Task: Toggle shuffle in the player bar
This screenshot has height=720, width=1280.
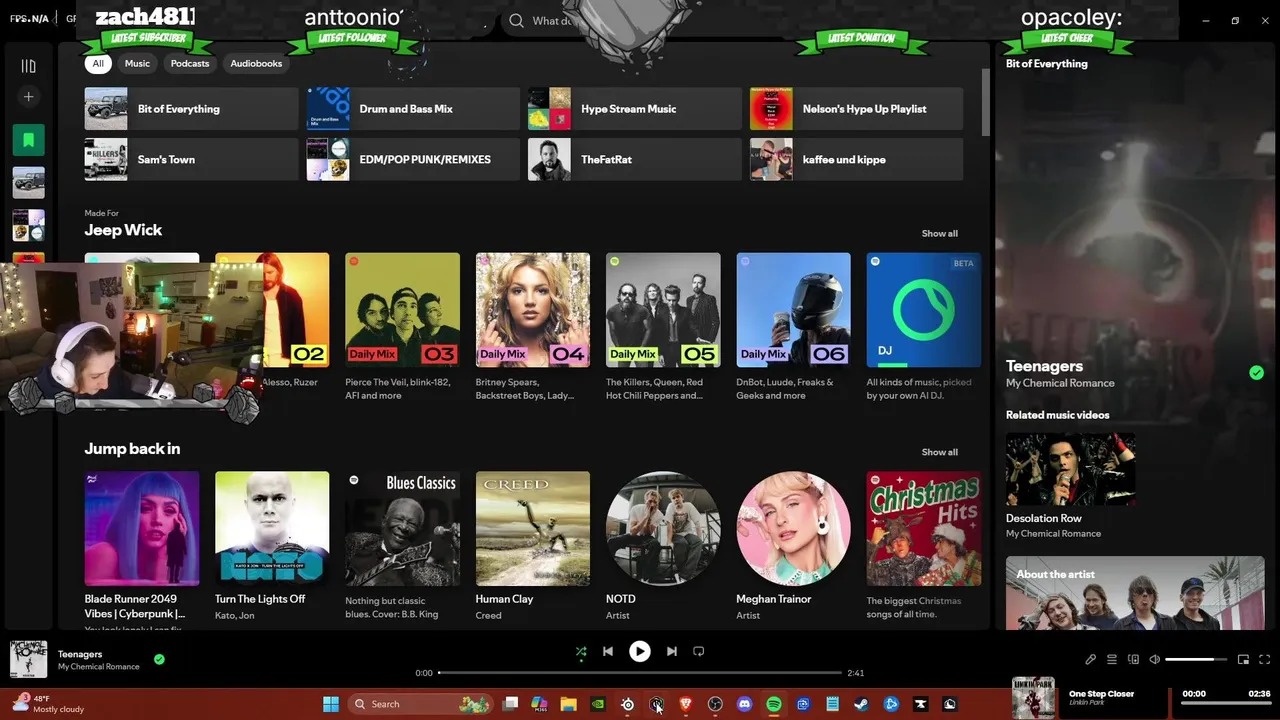Action: [581, 651]
